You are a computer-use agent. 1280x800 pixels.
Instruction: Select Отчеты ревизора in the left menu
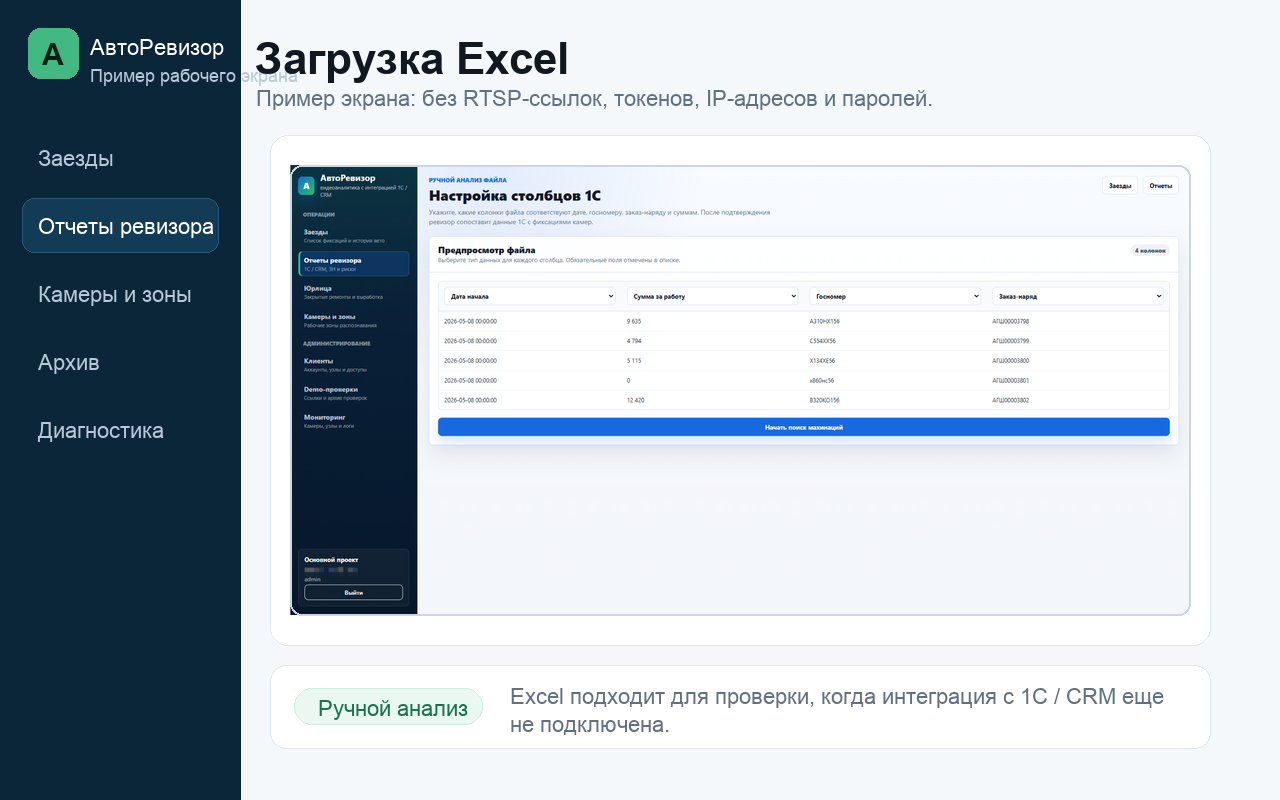pyautogui.click(x=120, y=226)
